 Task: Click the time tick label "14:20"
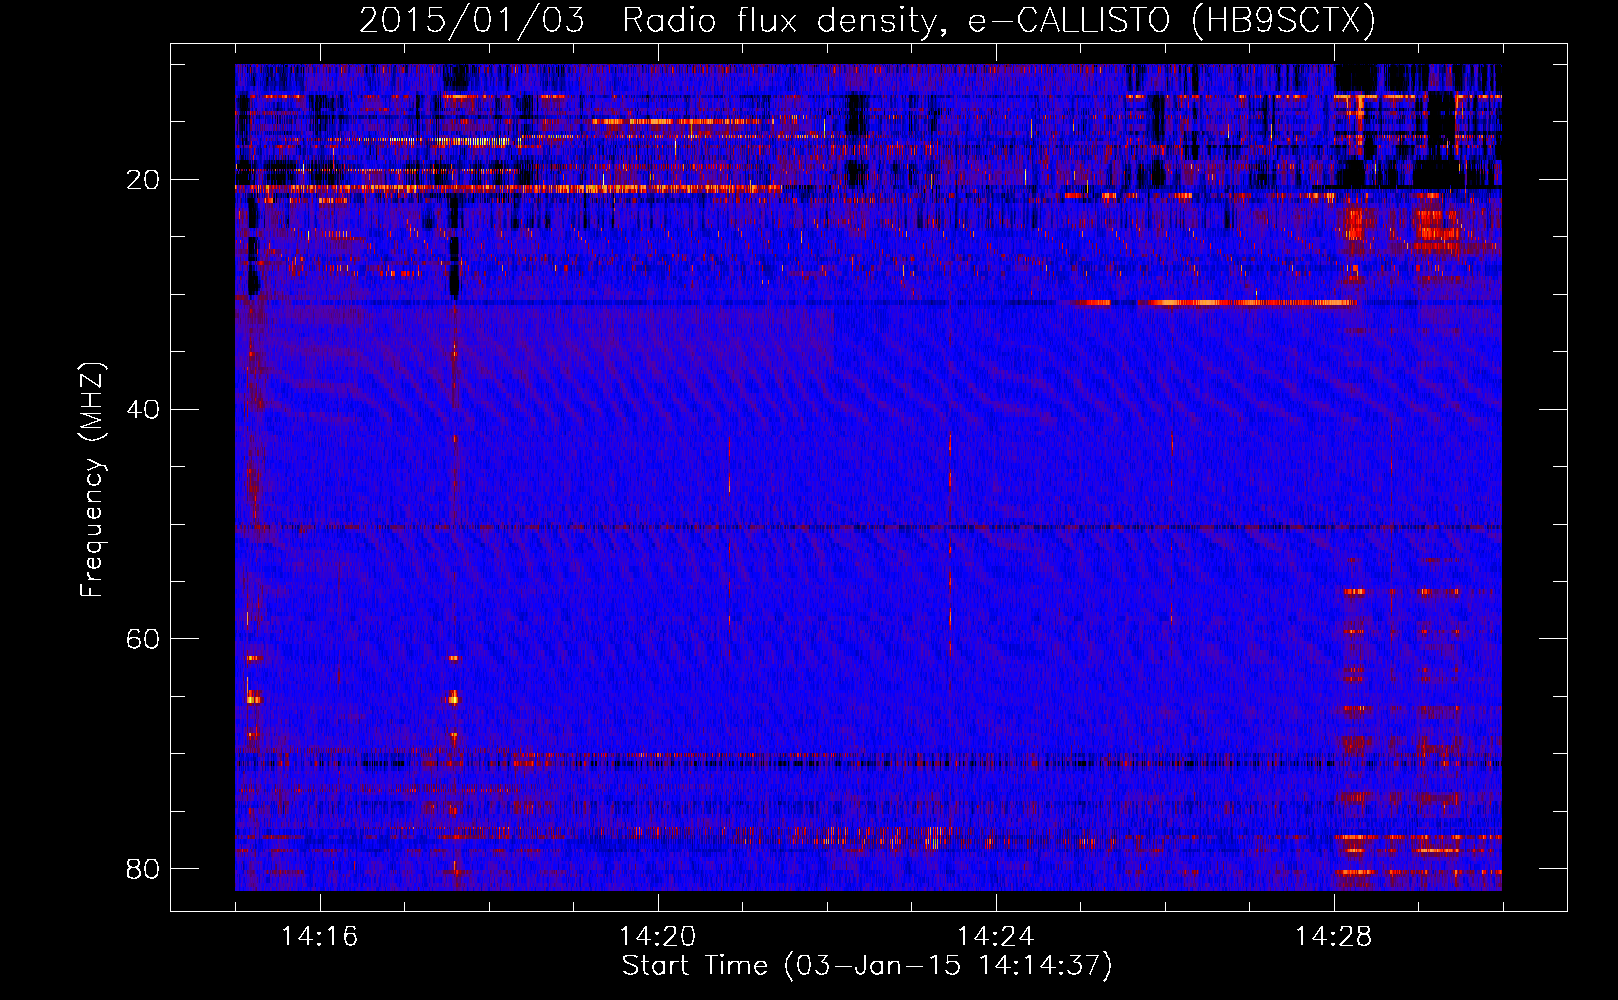coord(658,937)
